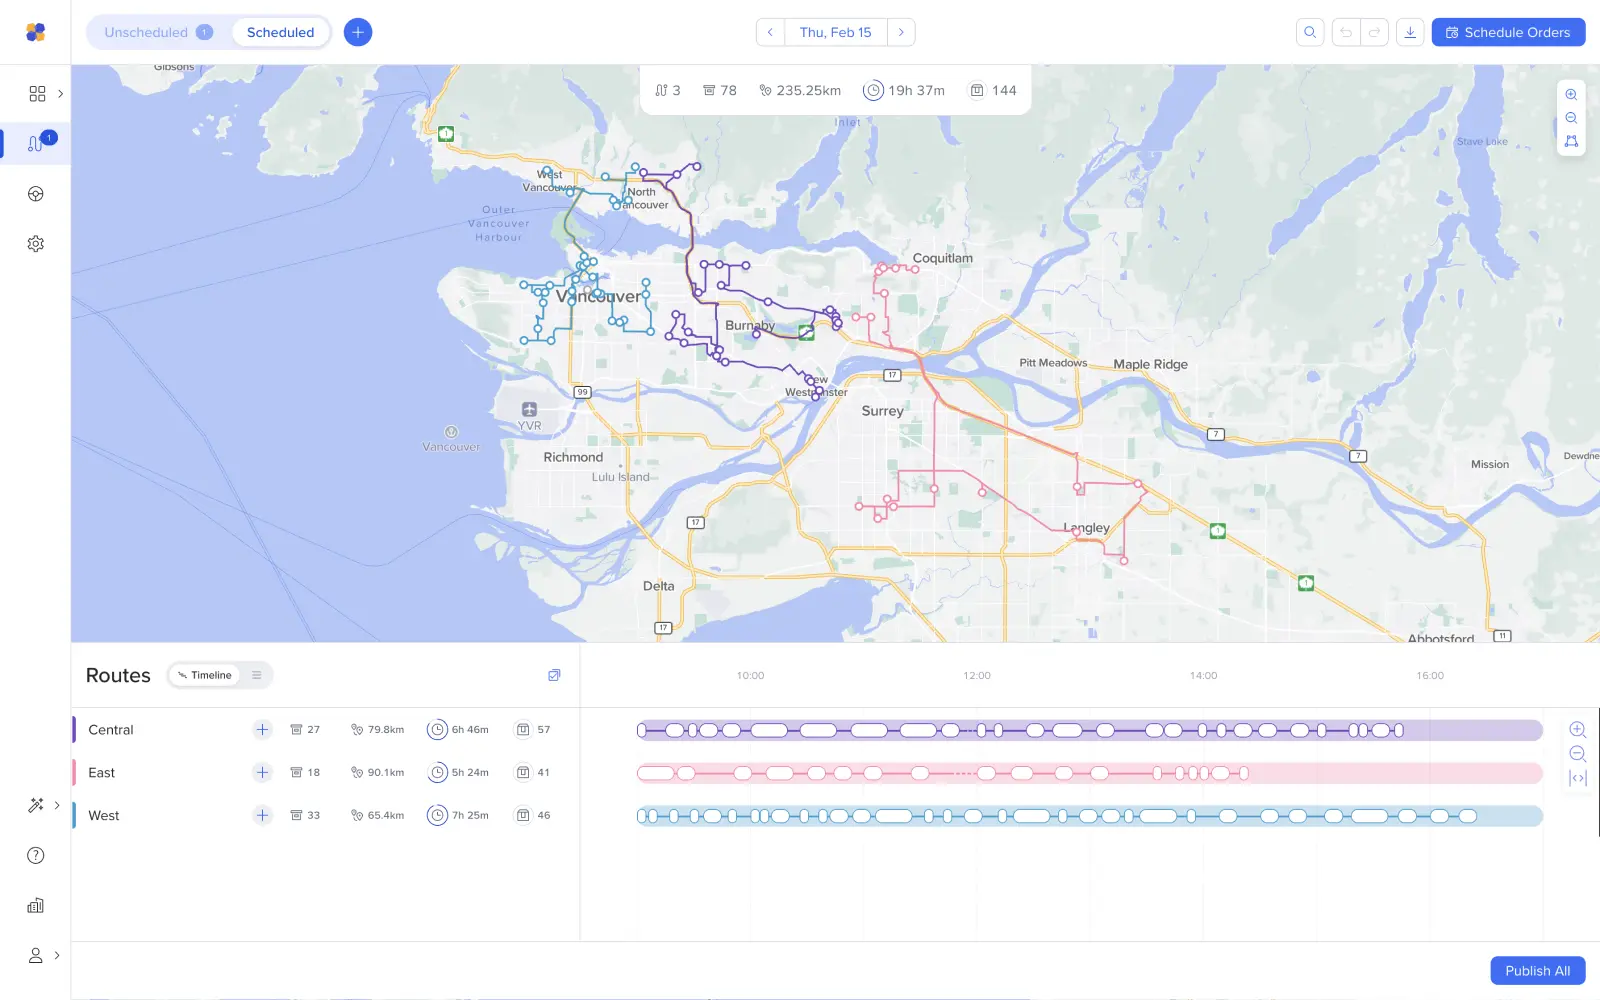Image resolution: width=1600 pixels, height=1000 pixels.
Task: Click the redo arrow icon
Action: pos(1372,32)
